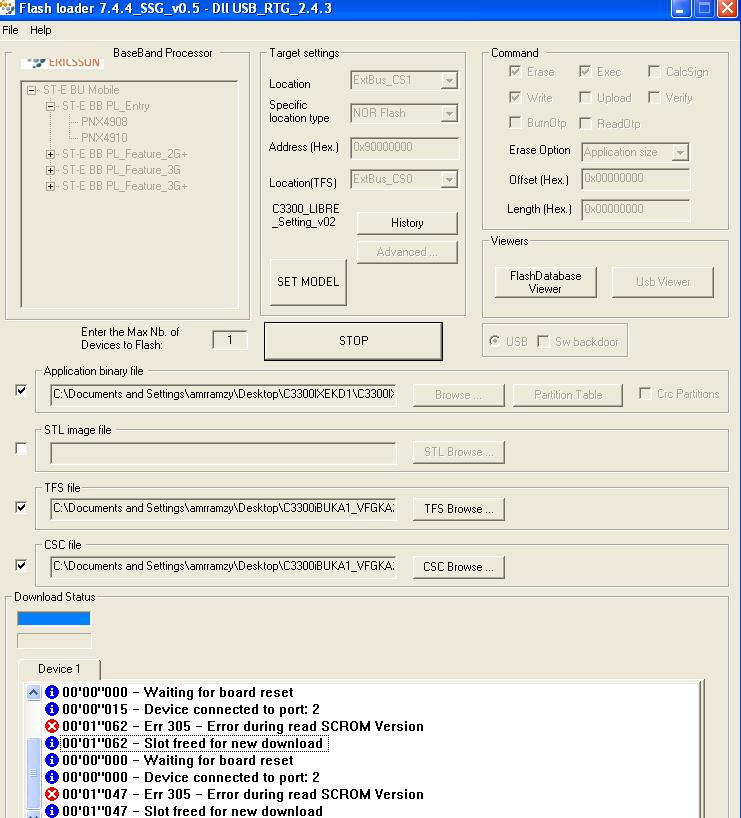
Task: Click the Advanced ... button
Action: 407,252
